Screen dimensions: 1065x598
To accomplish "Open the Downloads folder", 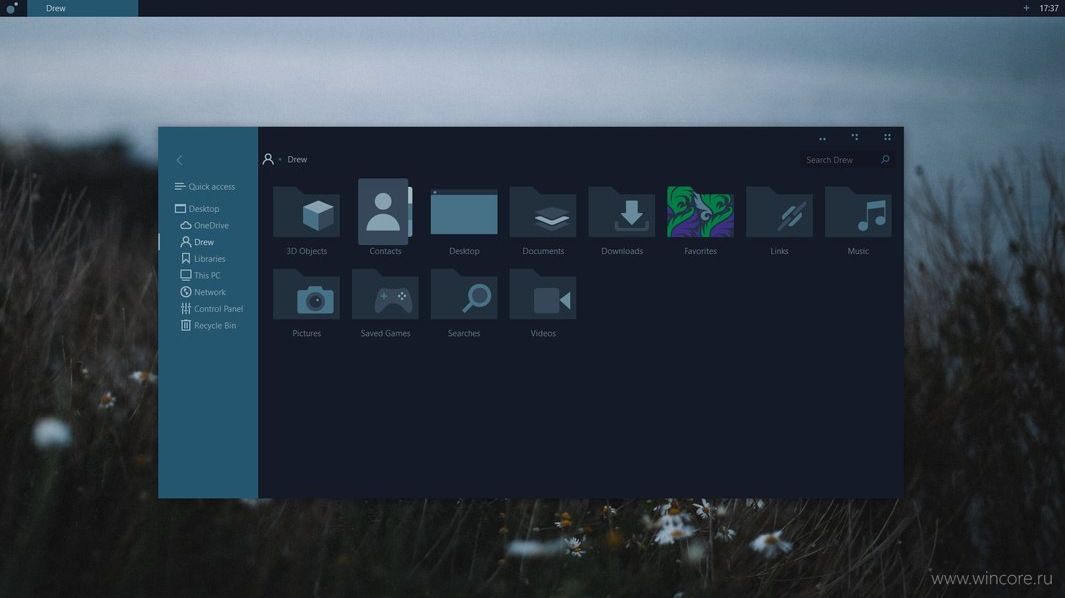I will pyautogui.click(x=621, y=213).
